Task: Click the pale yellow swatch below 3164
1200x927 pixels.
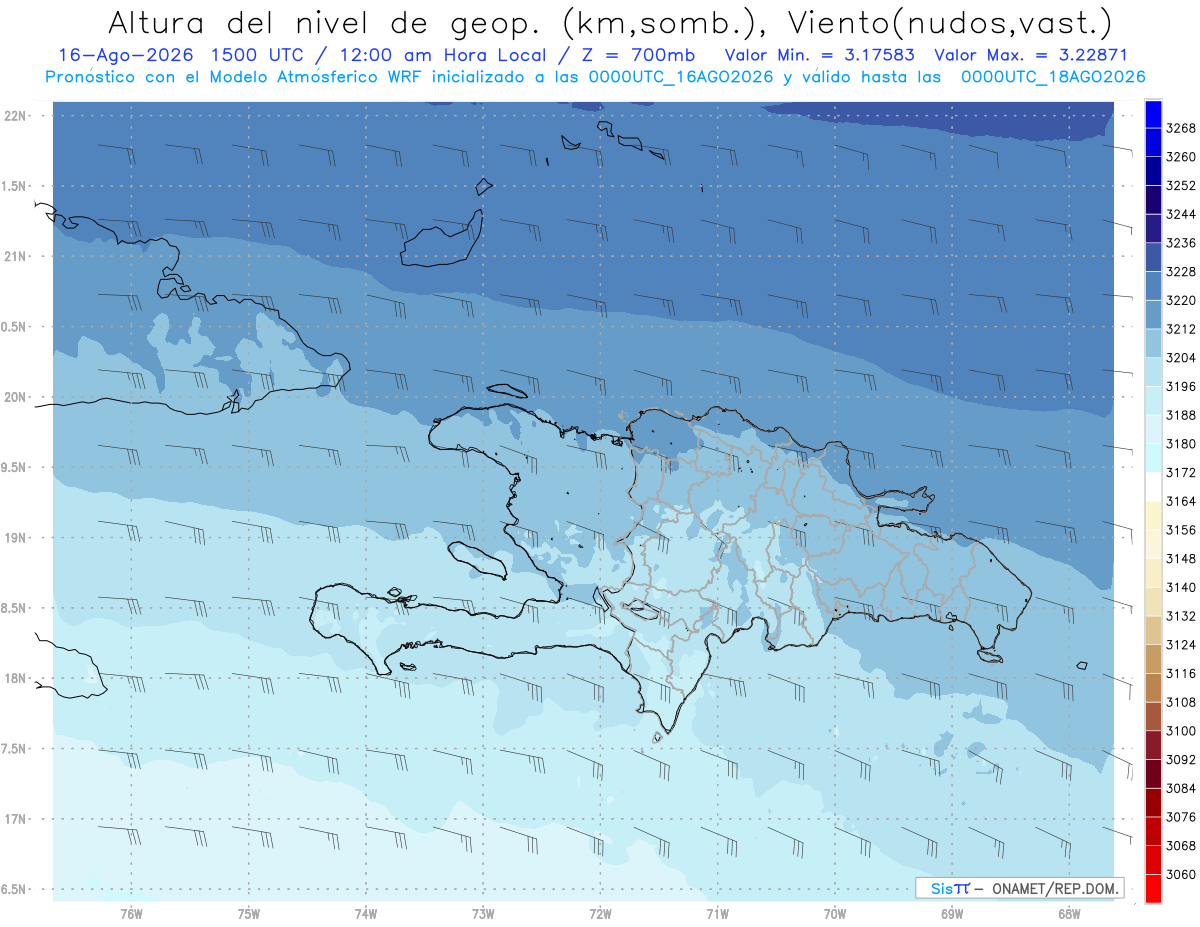Action: (1153, 515)
